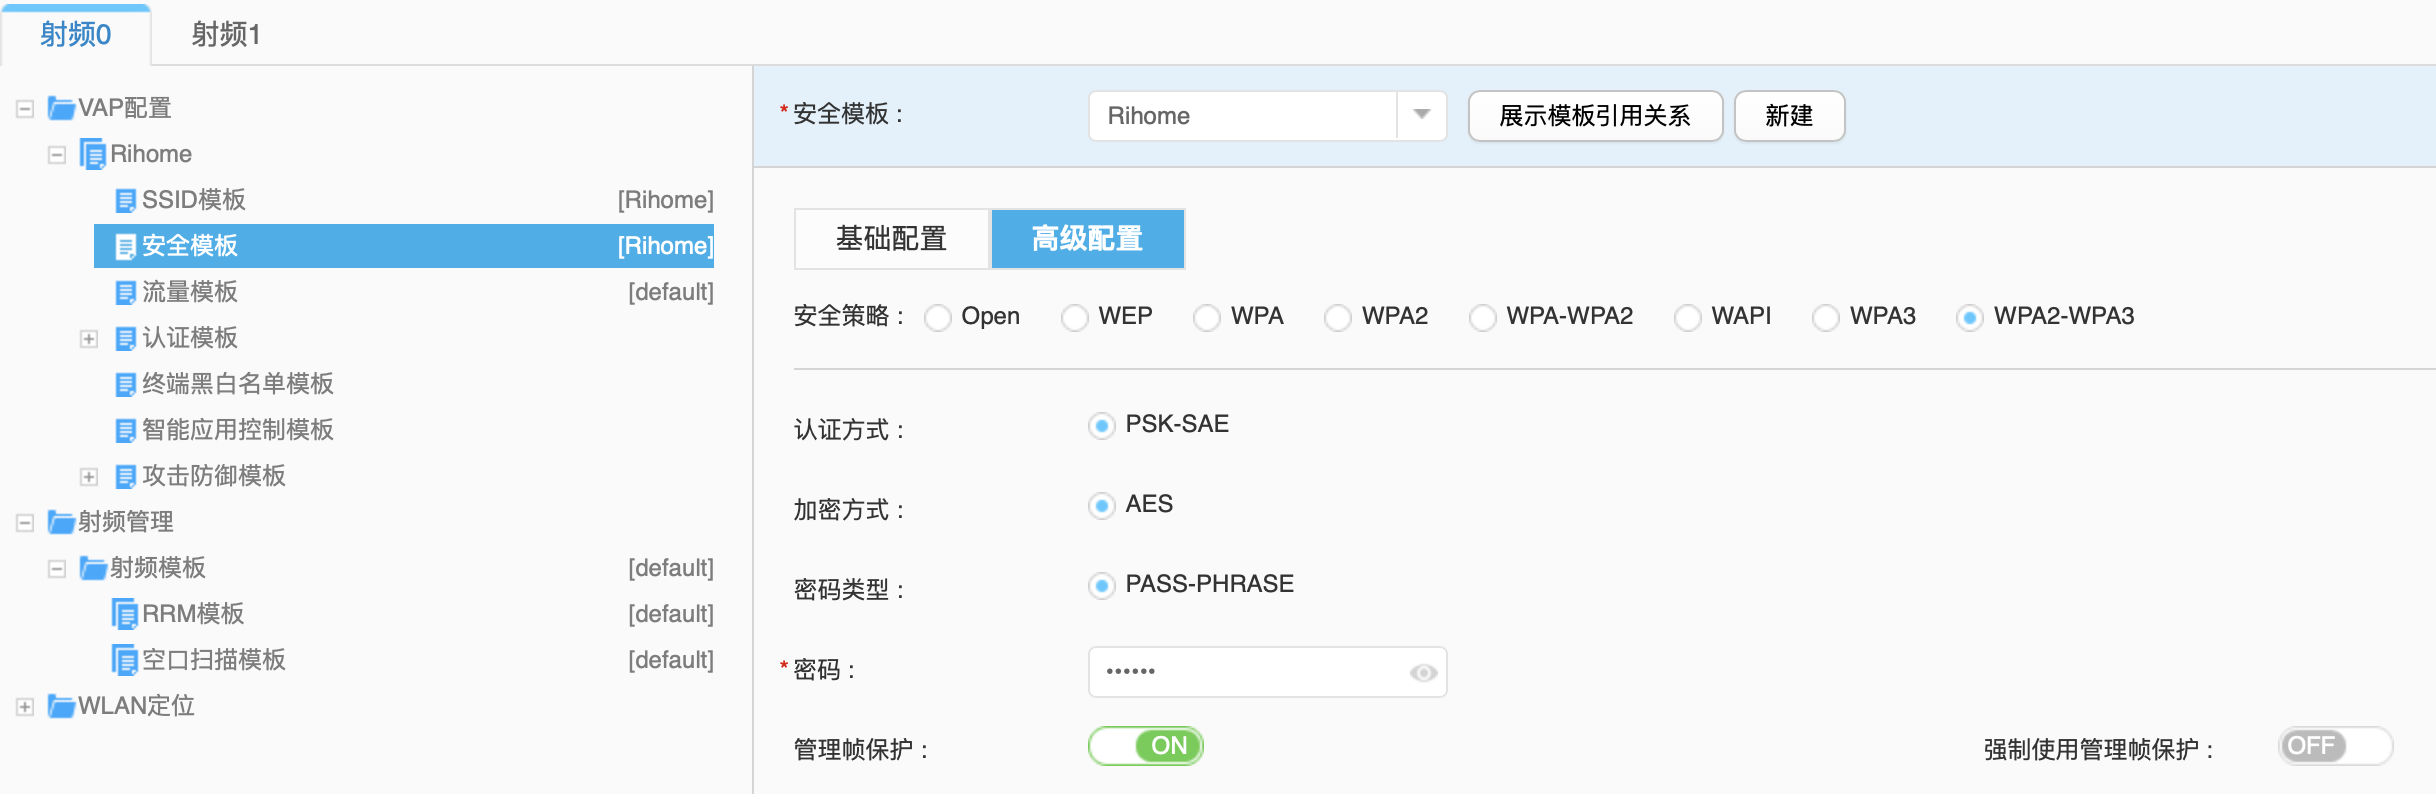Select 空口扫描模板 in the tree
2436x794 pixels.
214,660
